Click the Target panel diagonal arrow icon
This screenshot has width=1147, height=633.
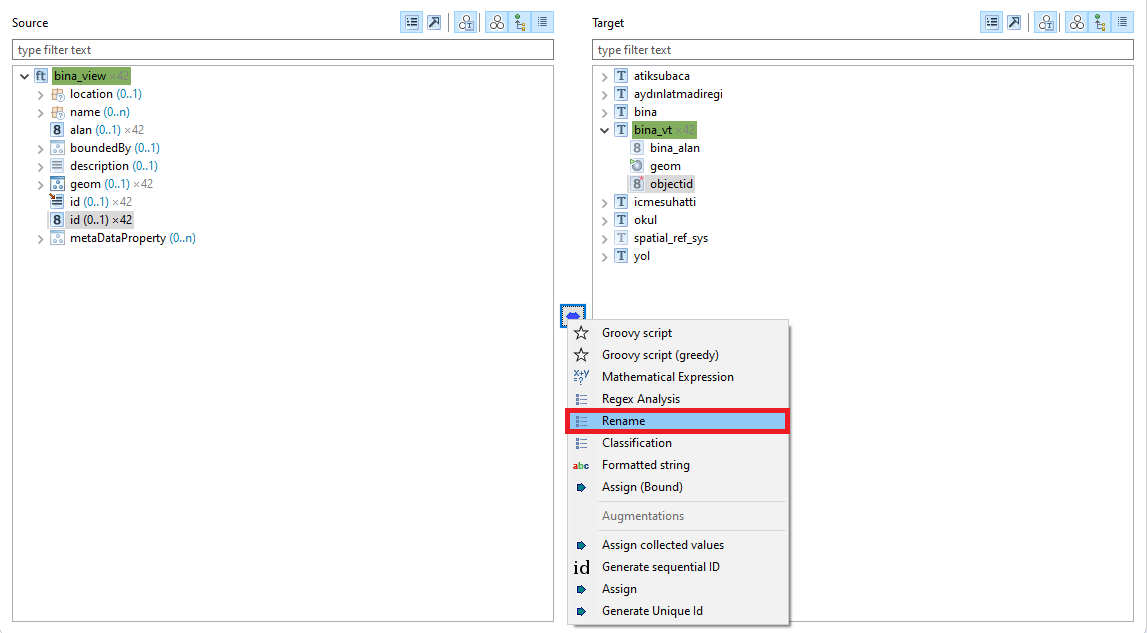[x=1015, y=23]
